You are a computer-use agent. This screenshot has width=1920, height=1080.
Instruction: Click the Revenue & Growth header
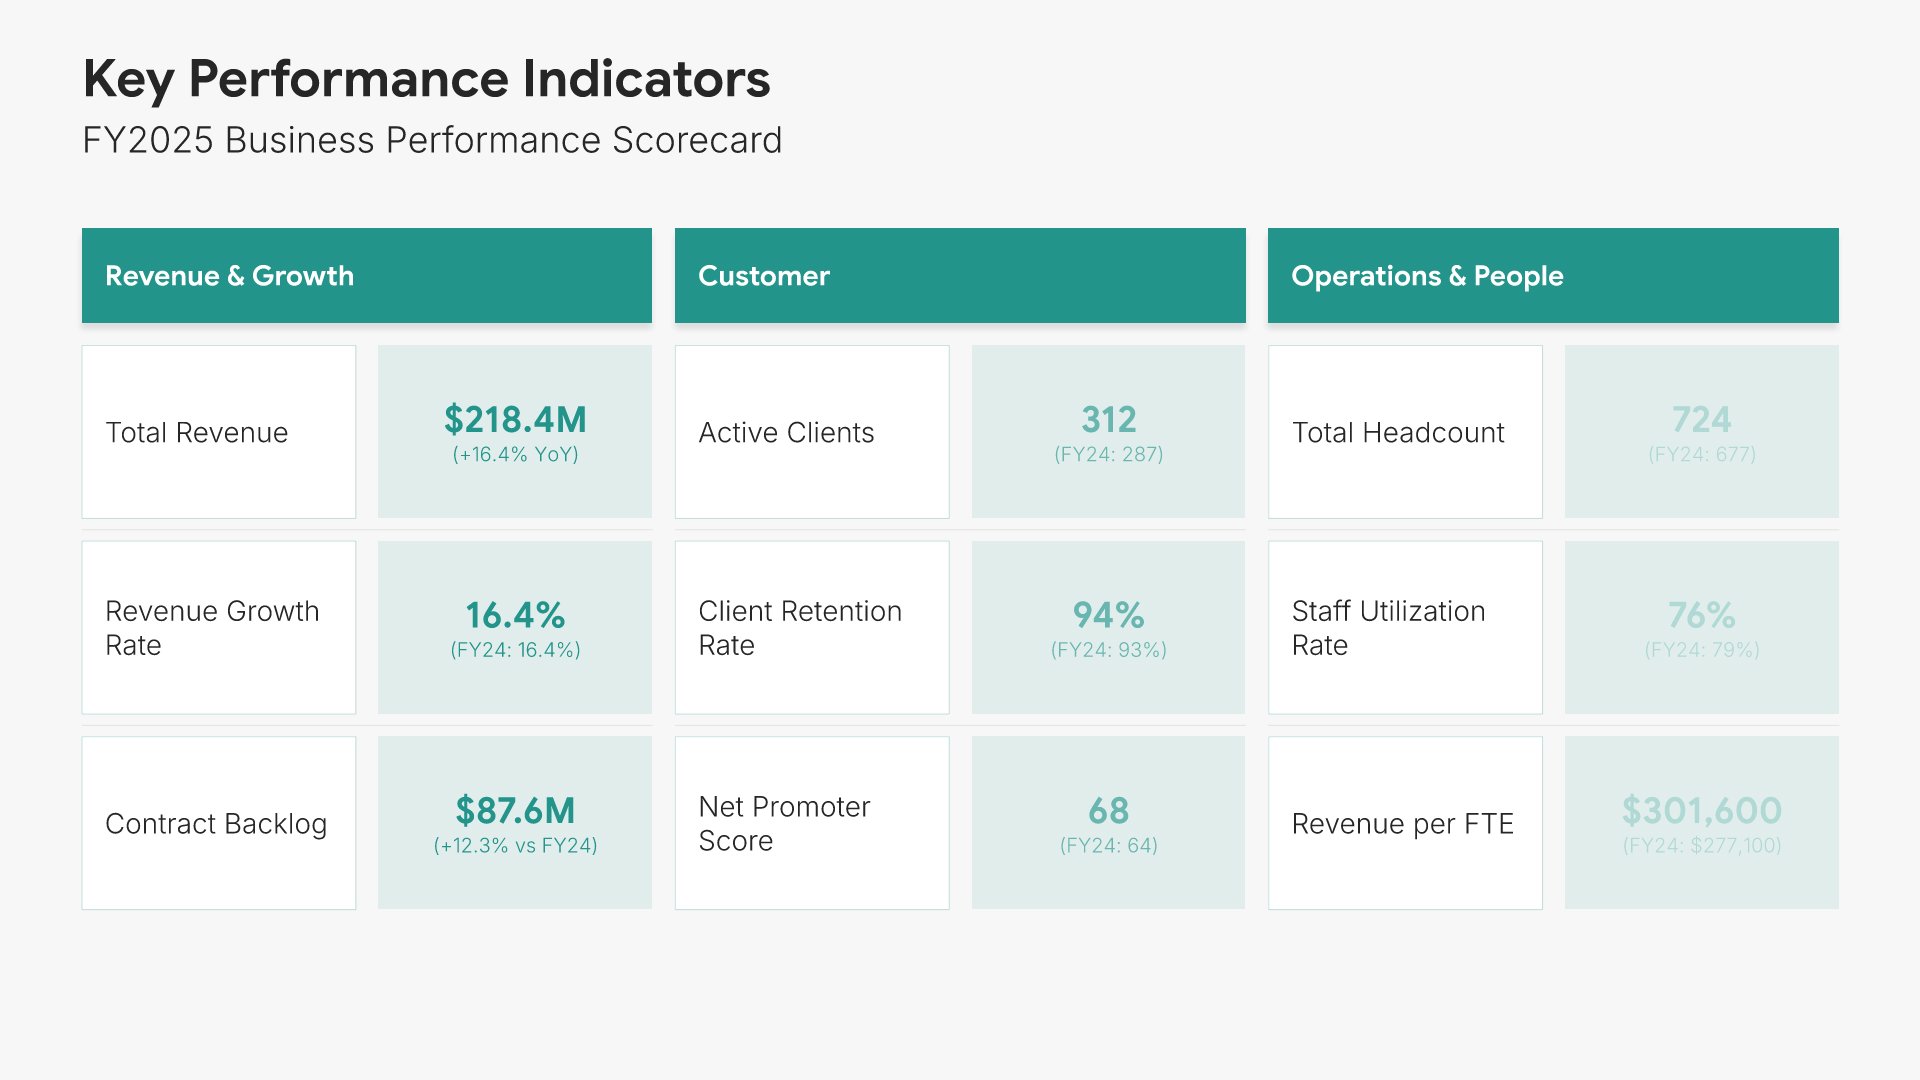pos(366,275)
